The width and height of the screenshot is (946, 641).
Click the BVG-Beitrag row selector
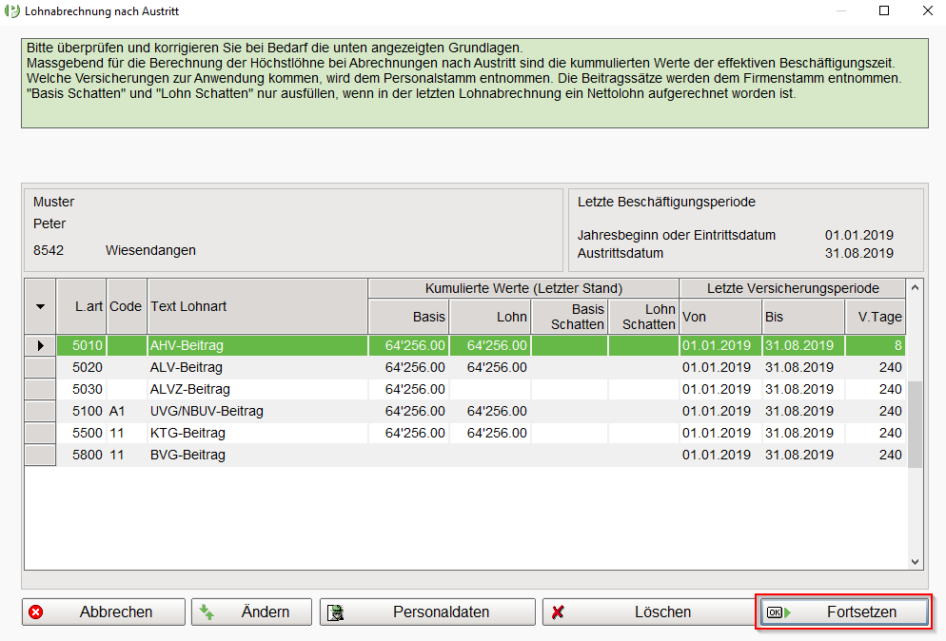tap(40, 455)
